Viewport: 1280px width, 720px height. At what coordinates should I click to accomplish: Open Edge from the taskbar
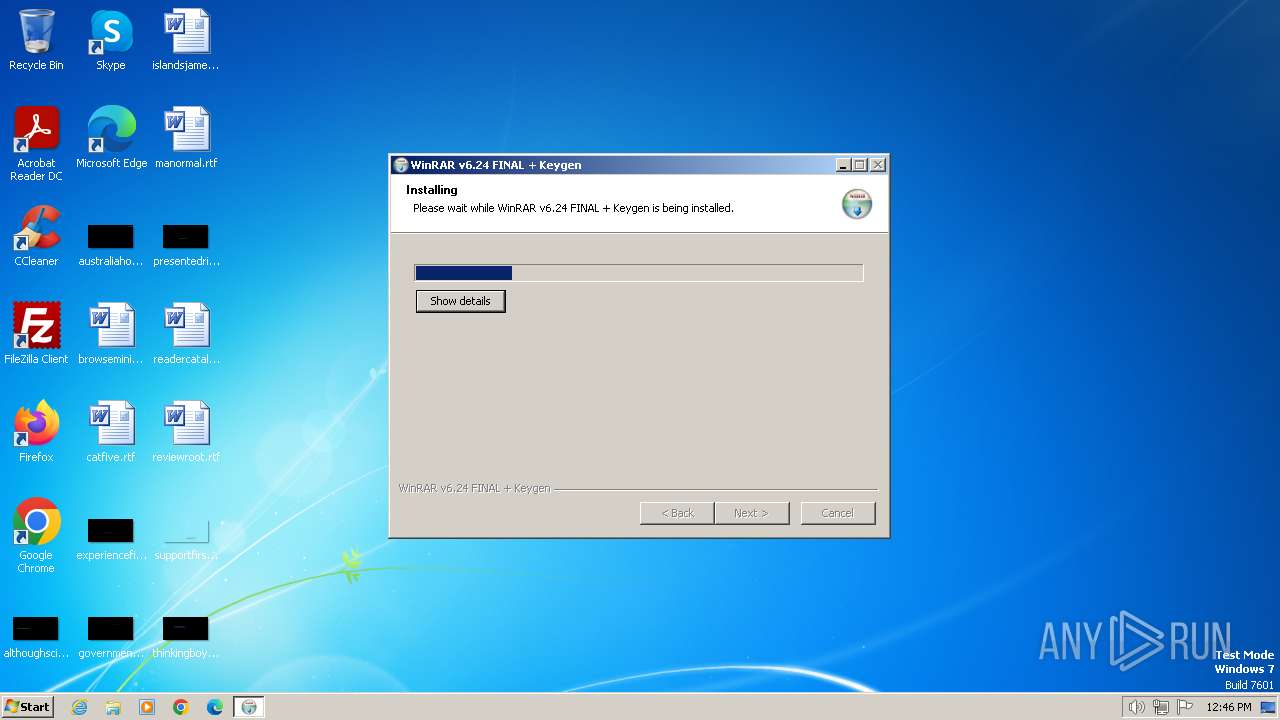(x=215, y=707)
